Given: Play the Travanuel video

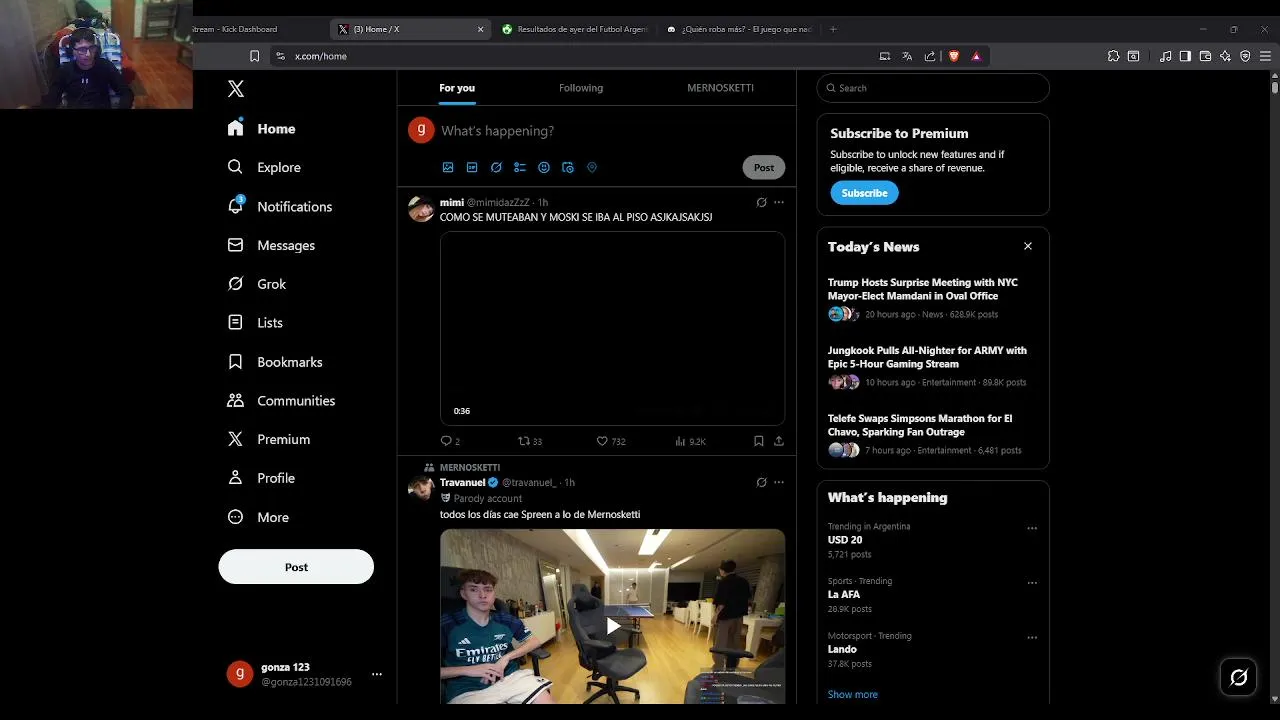Looking at the screenshot, I should (x=612, y=626).
